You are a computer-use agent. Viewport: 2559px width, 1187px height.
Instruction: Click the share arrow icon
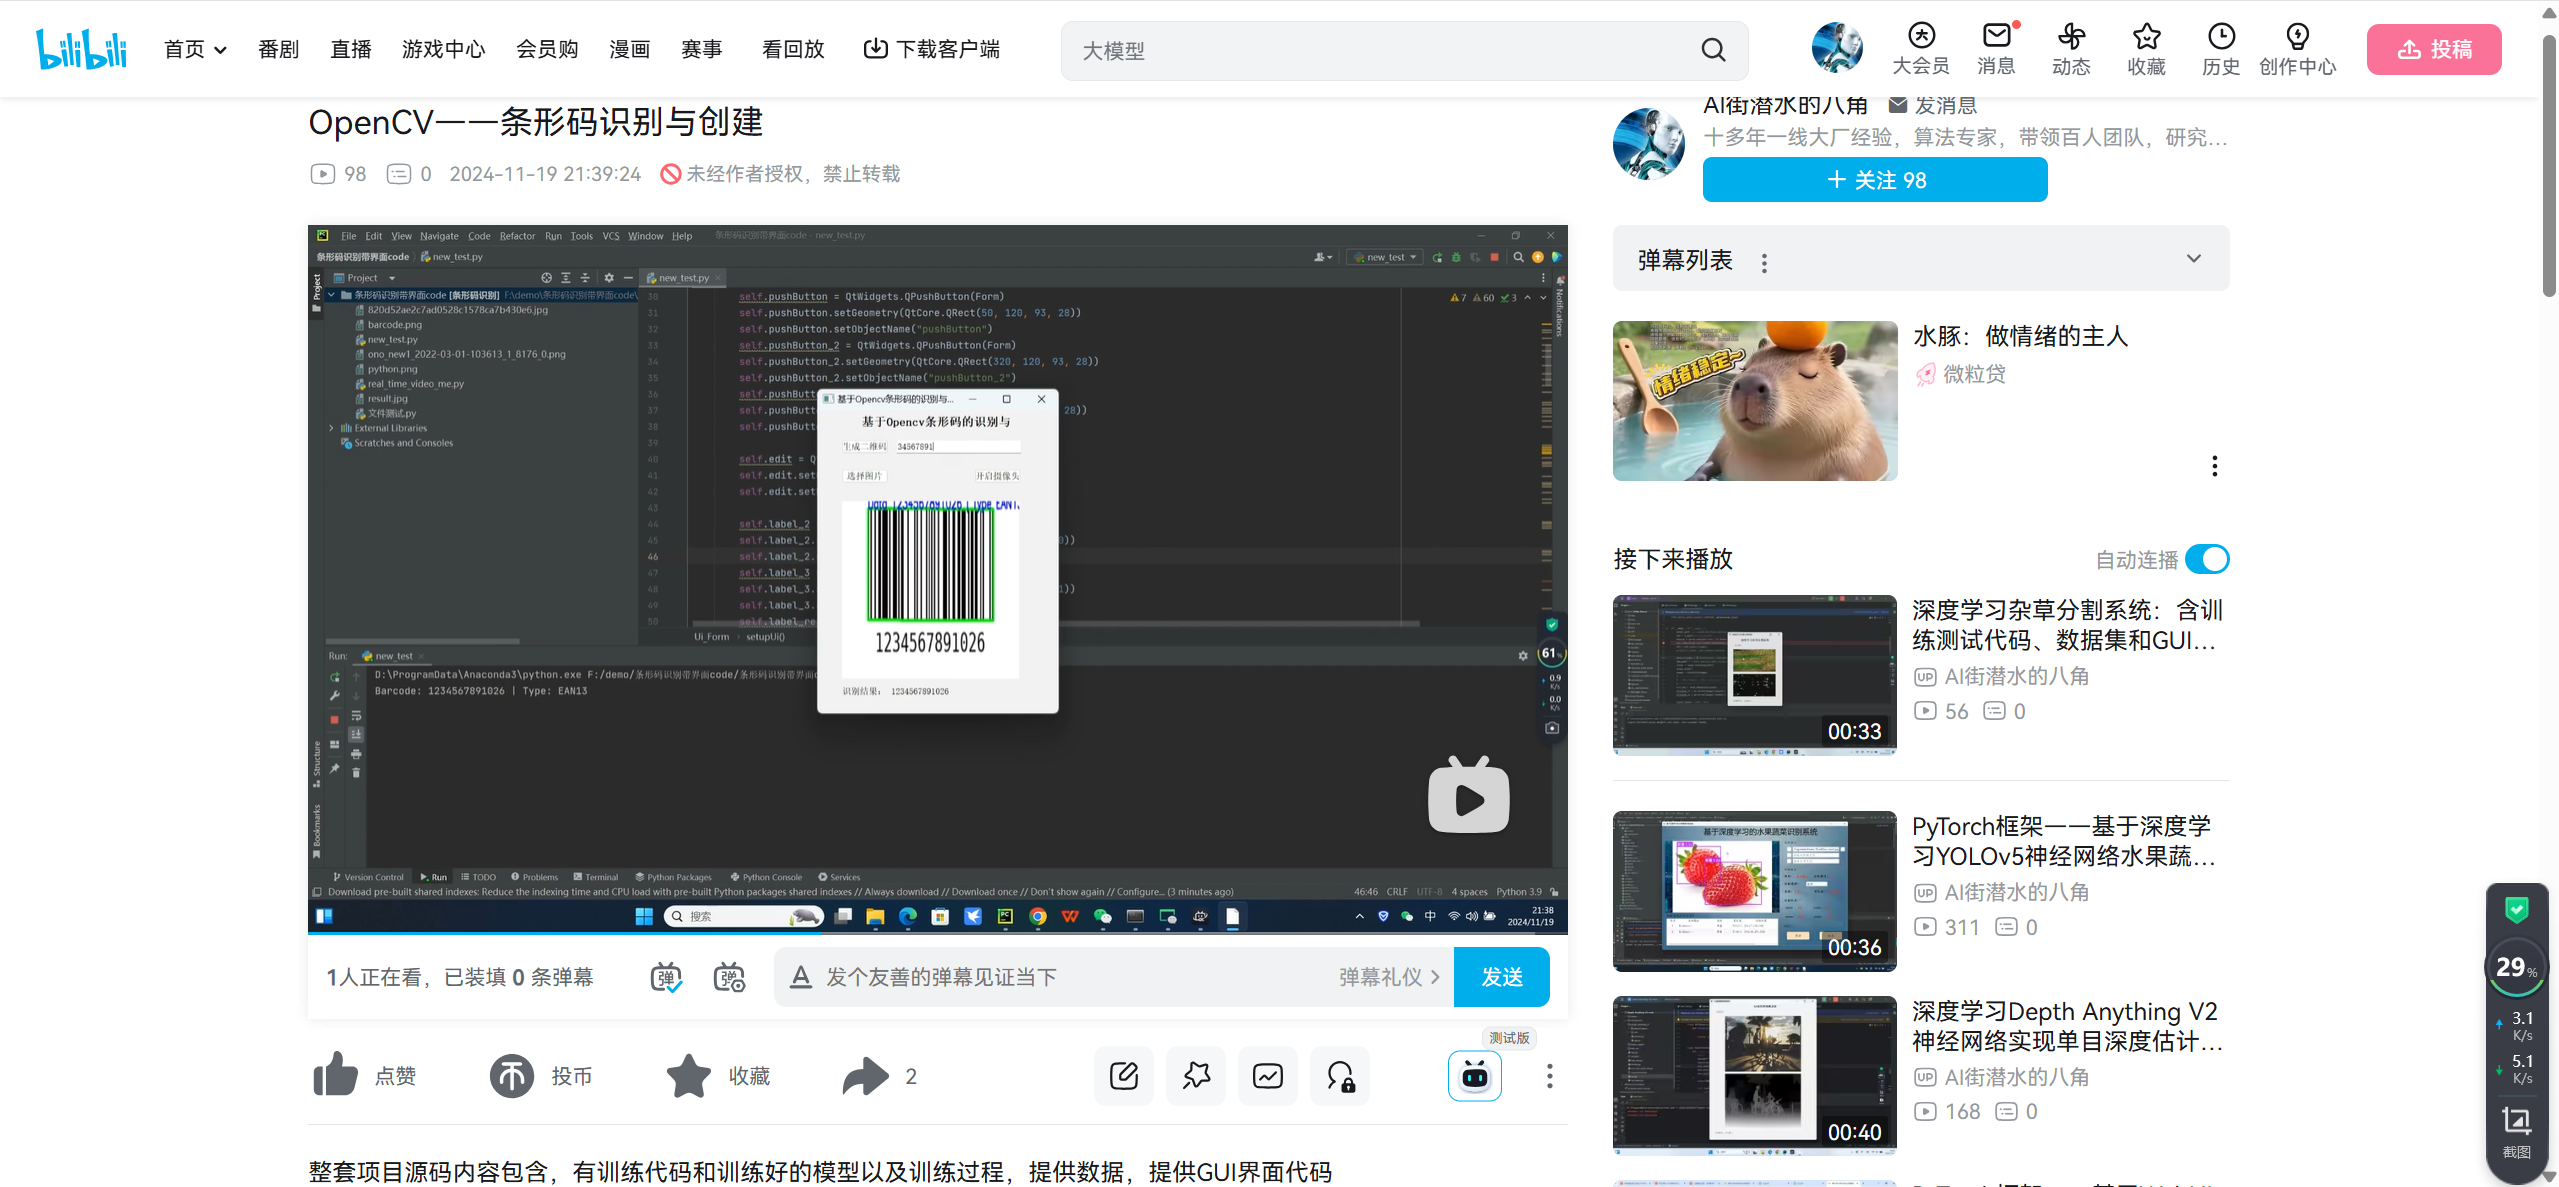pyautogui.click(x=865, y=1076)
